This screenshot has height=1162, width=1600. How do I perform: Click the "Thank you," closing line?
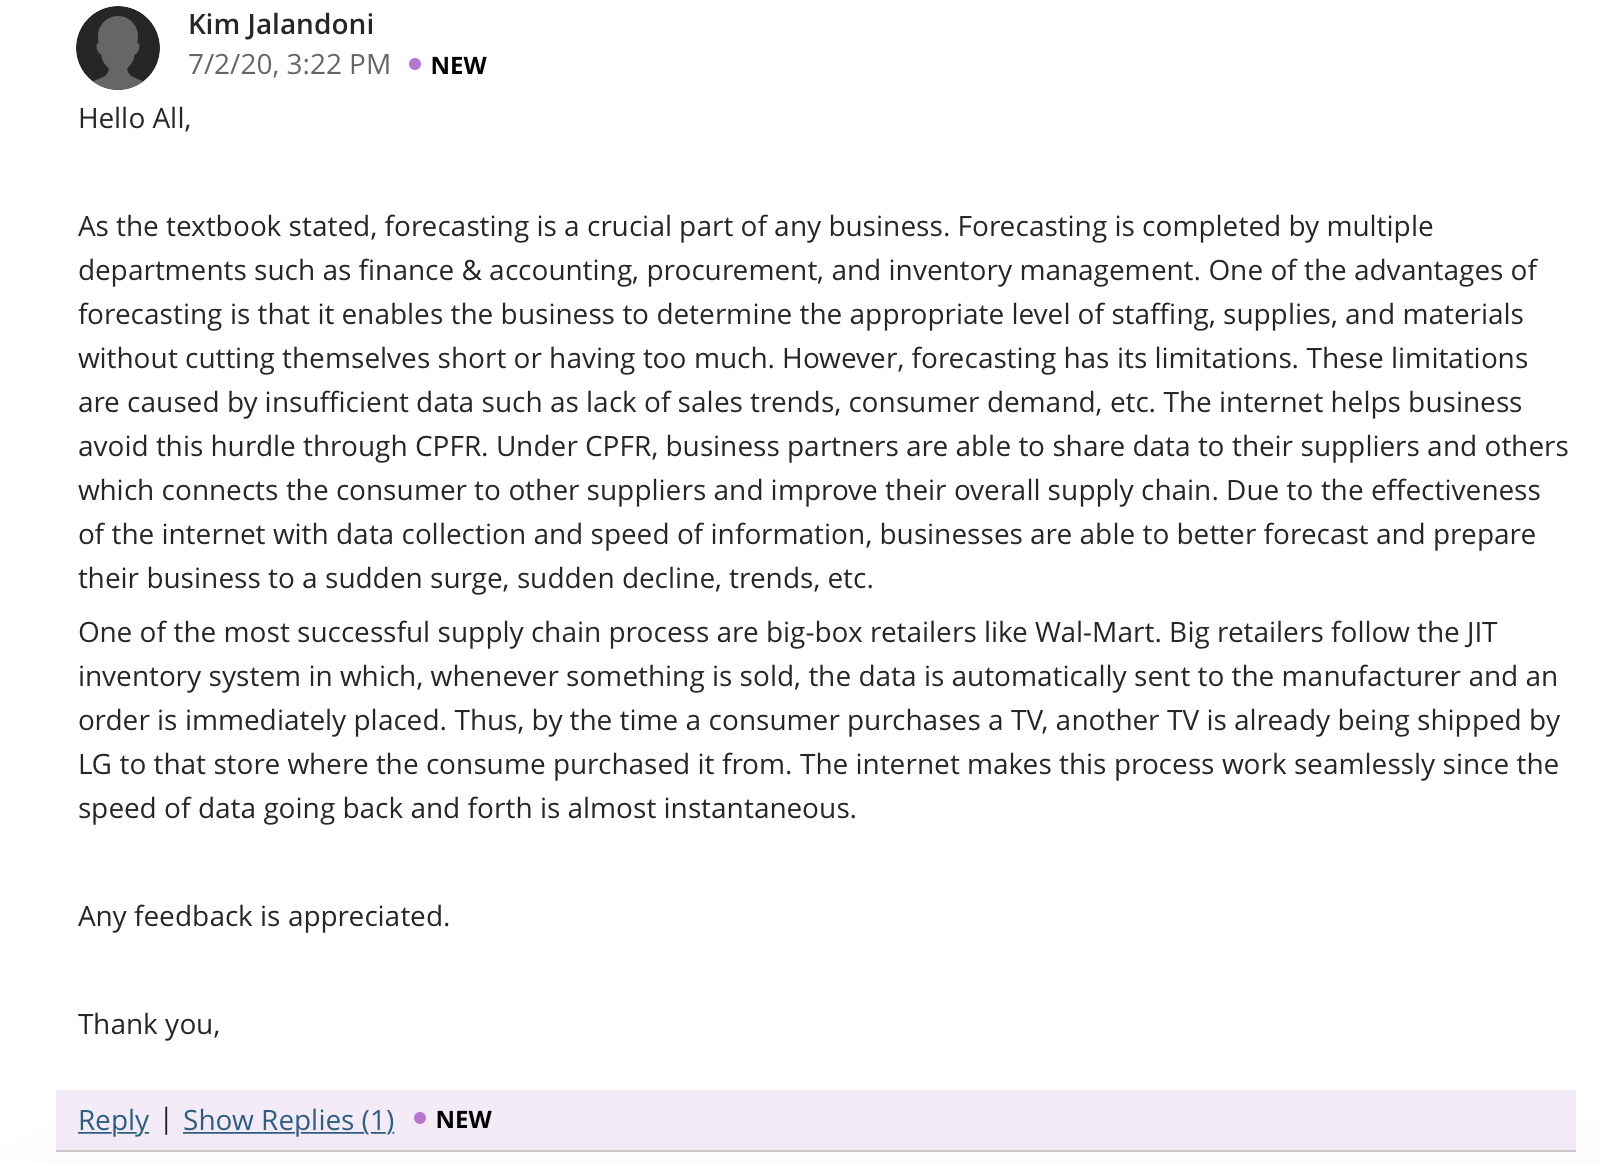pyautogui.click(x=149, y=1024)
